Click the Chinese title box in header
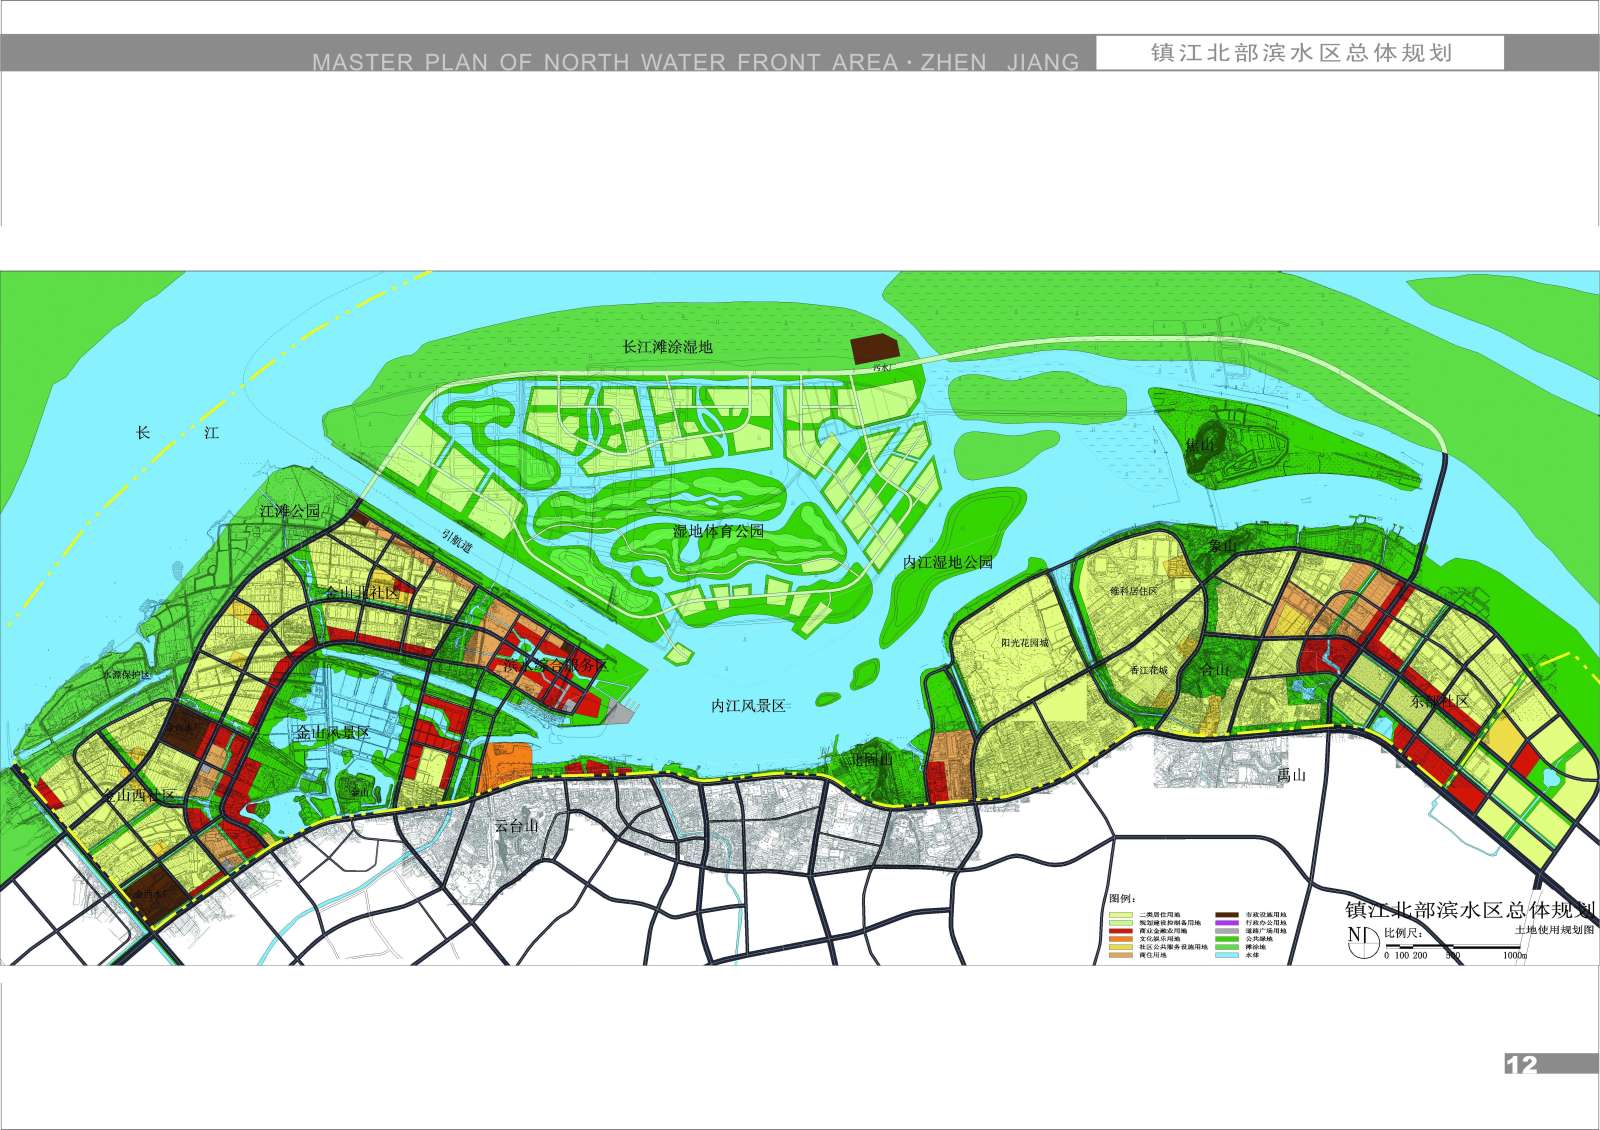 (1300, 53)
